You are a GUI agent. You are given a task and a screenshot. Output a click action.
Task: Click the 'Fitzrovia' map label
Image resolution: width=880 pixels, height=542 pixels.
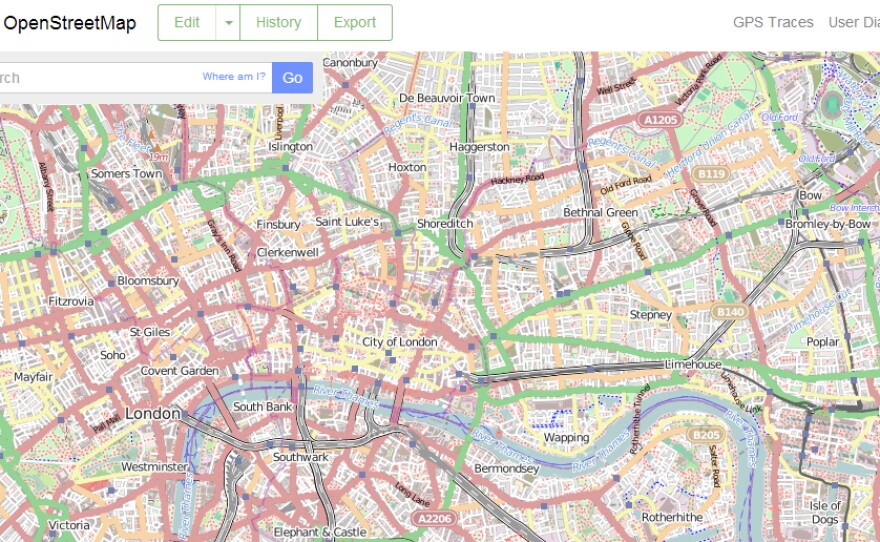71,301
